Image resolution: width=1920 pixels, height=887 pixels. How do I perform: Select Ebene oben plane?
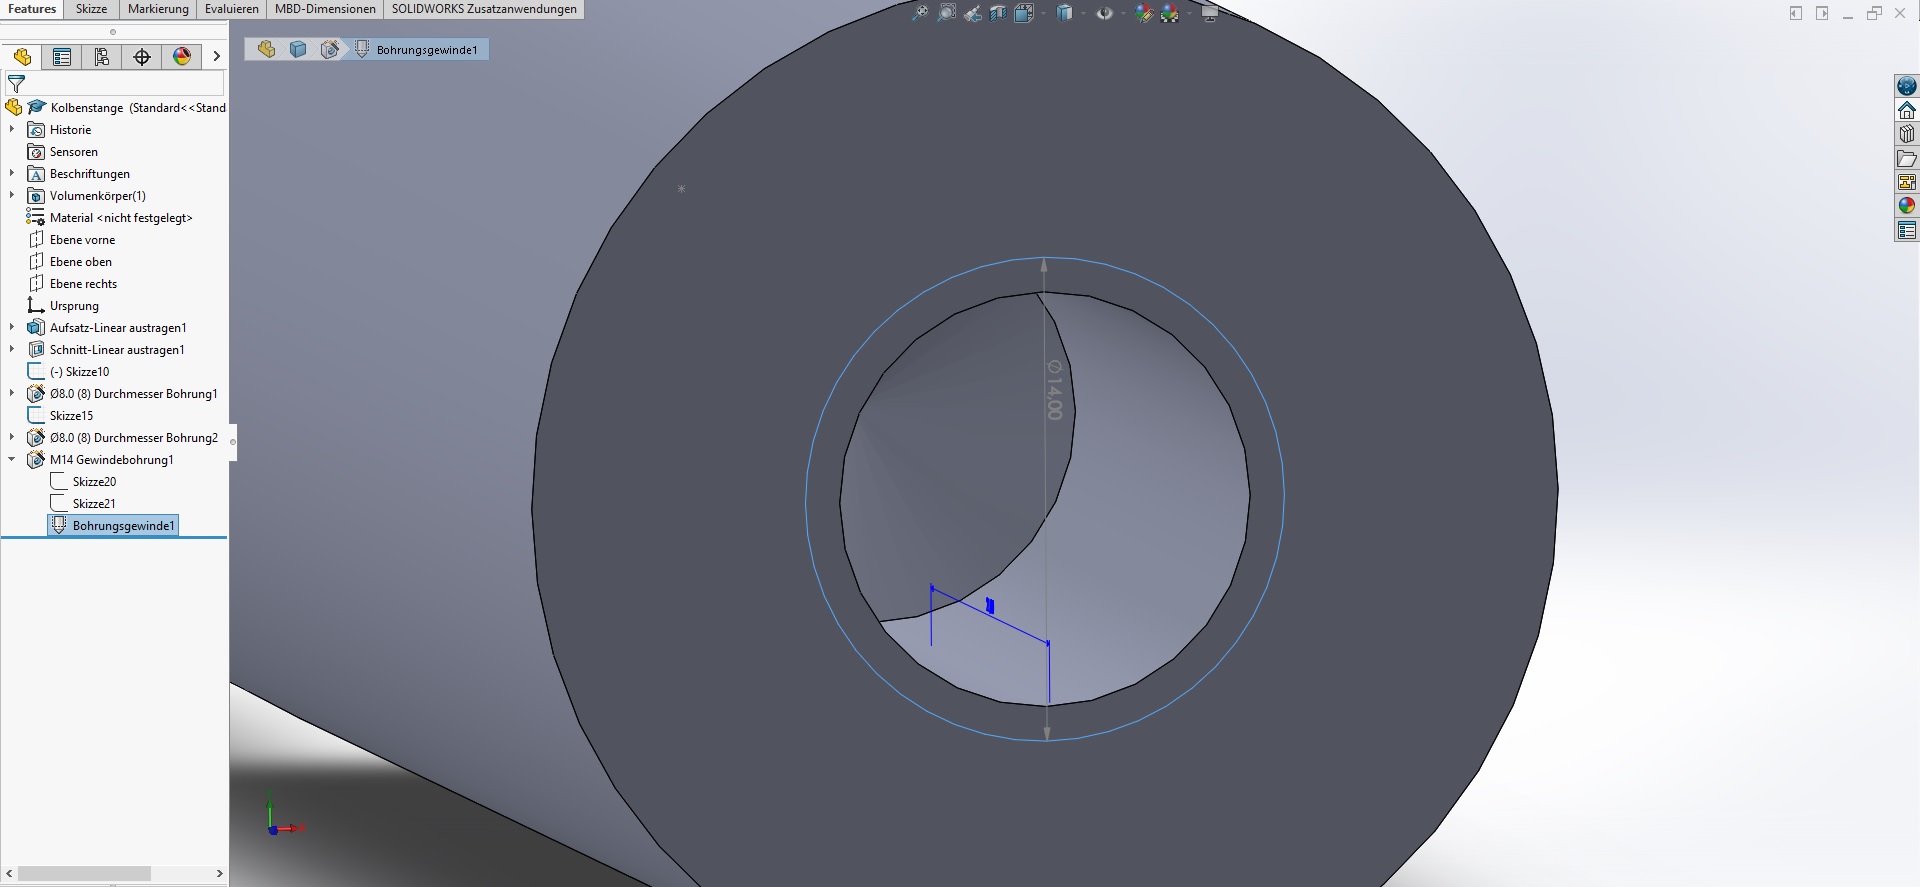[x=70, y=262]
